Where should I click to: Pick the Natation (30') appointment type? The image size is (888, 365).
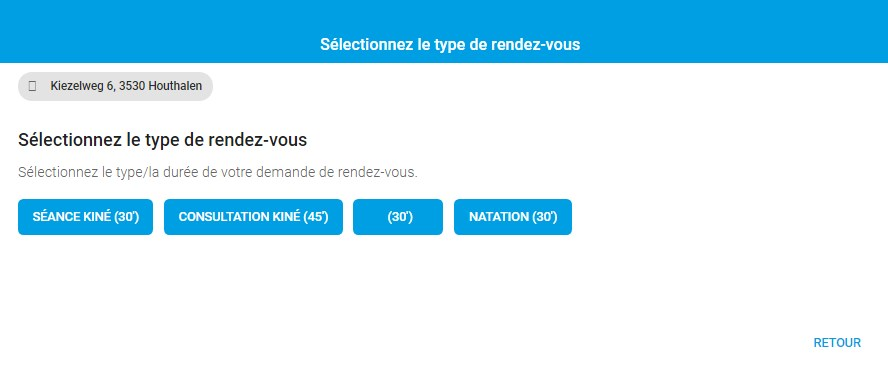513,217
